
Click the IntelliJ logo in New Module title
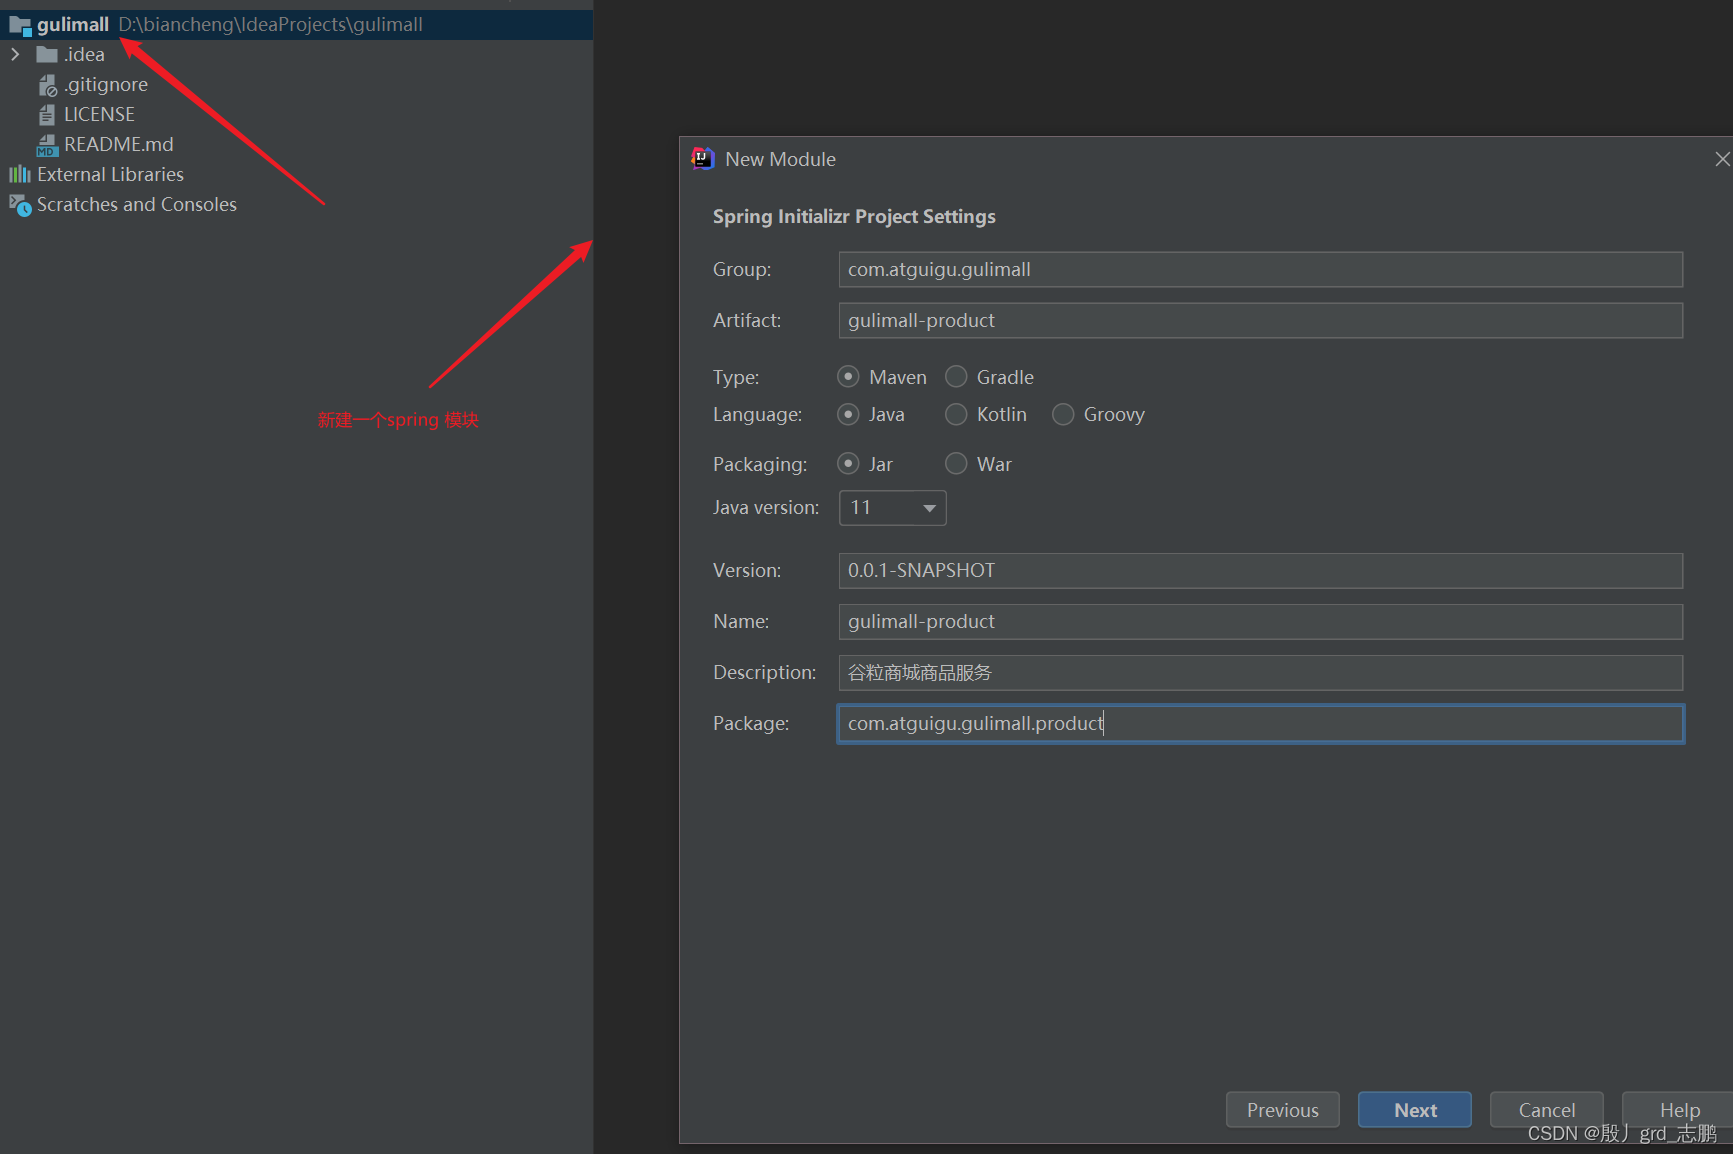click(703, 159)
